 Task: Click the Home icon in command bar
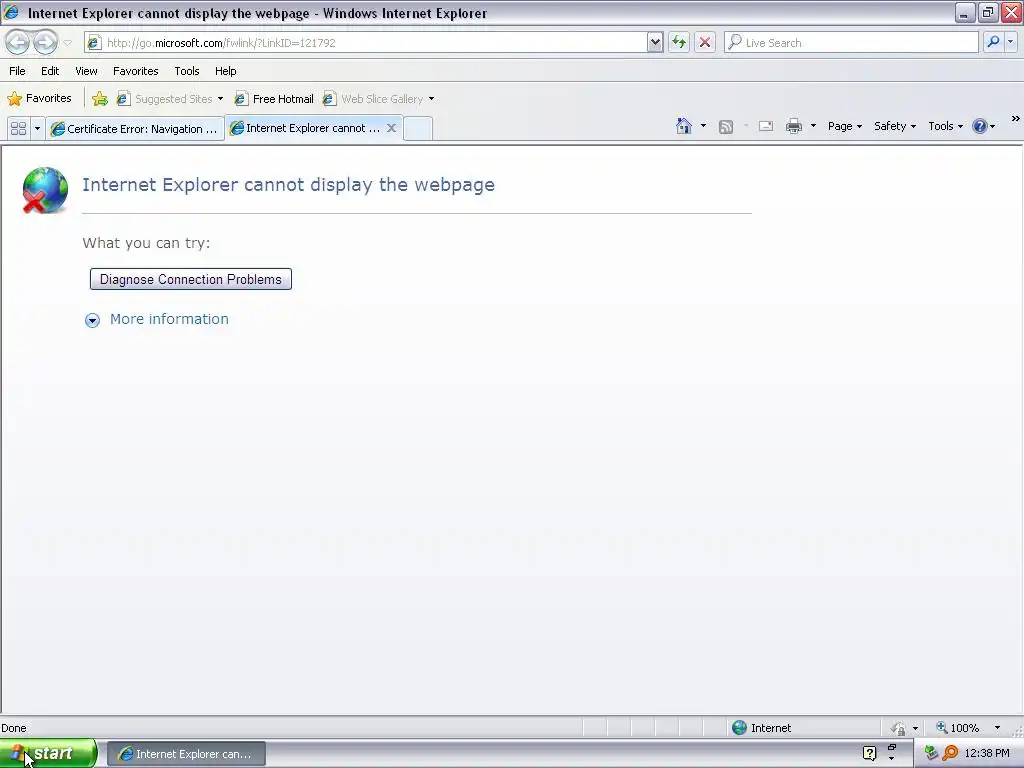pos(684,126)
